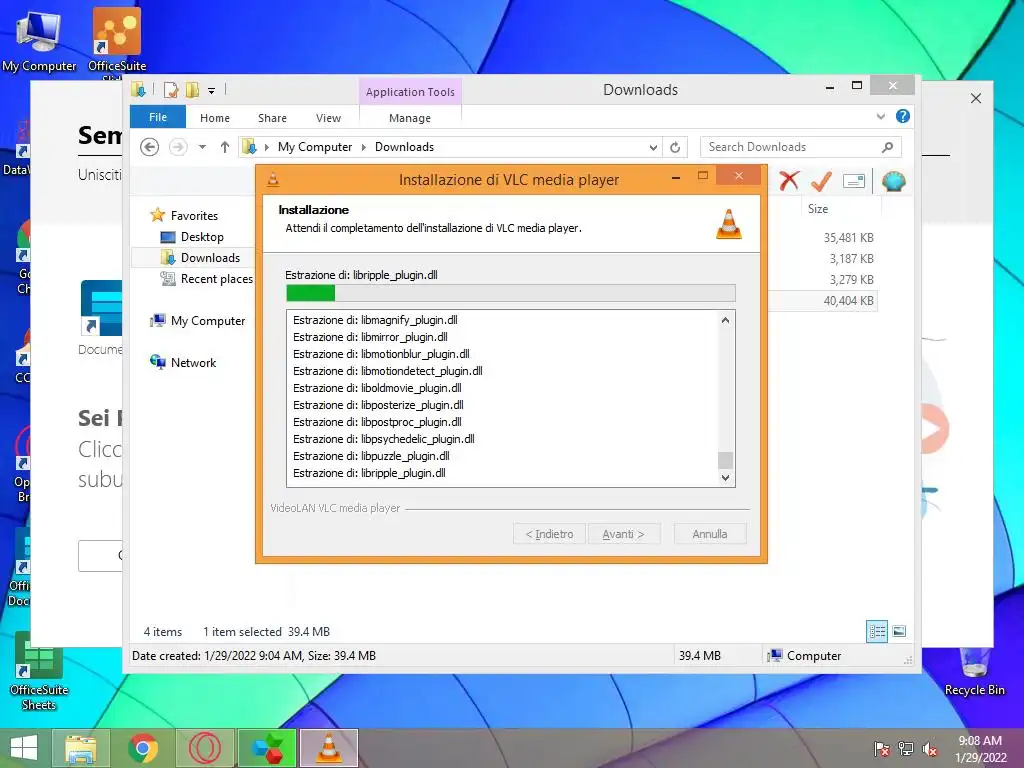Select the file sized 40,404 KB

tap(848, 300)
